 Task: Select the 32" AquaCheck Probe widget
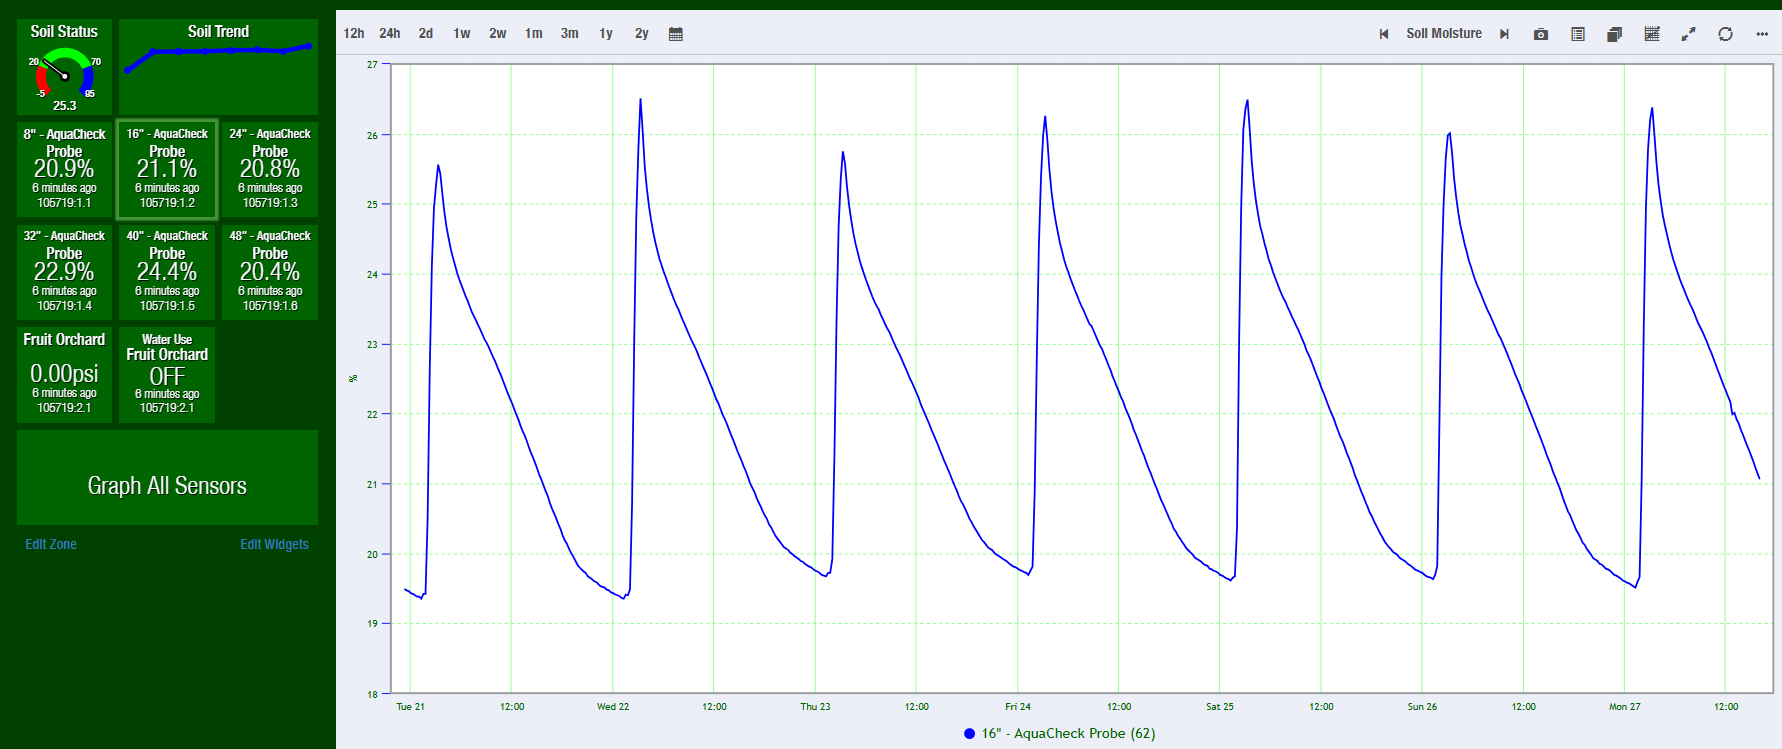click(64, 272)
